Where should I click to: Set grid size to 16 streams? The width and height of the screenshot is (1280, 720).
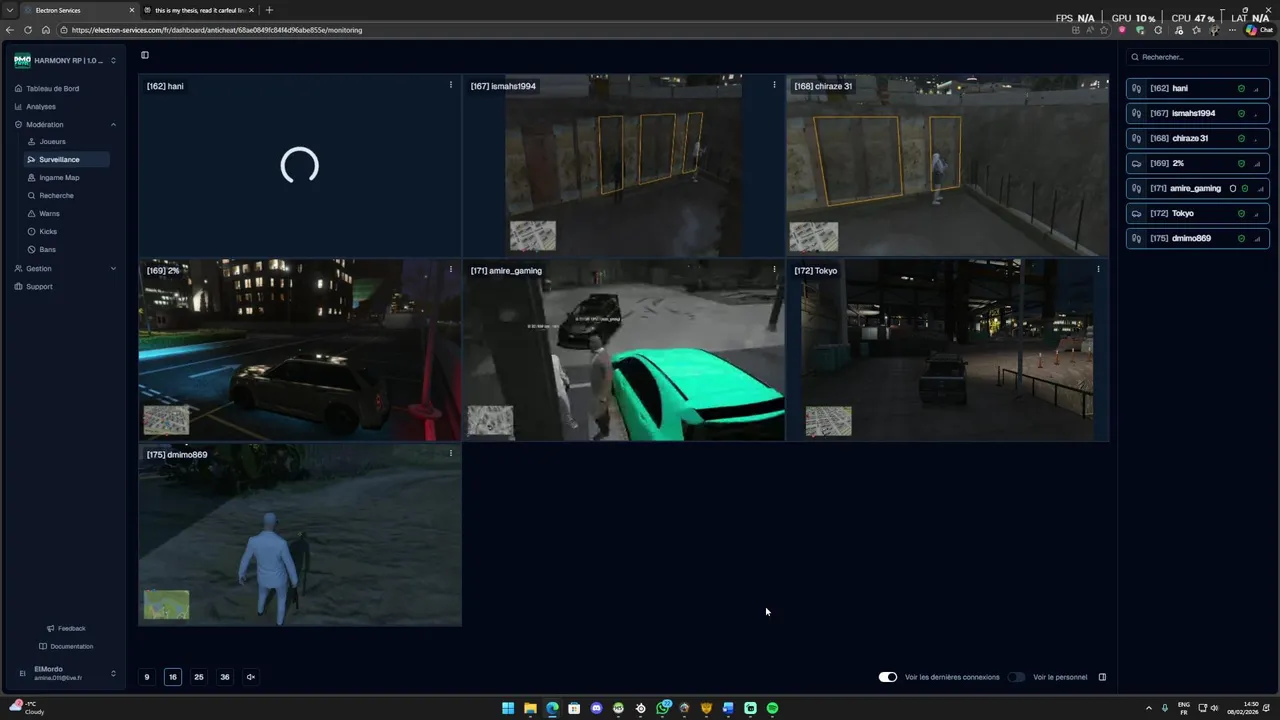tap(173, 677)
